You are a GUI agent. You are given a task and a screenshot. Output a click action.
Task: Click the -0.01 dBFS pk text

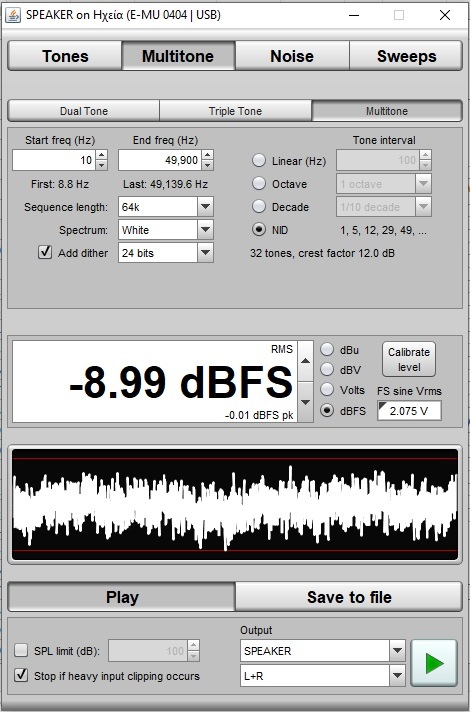pos(259,415)
